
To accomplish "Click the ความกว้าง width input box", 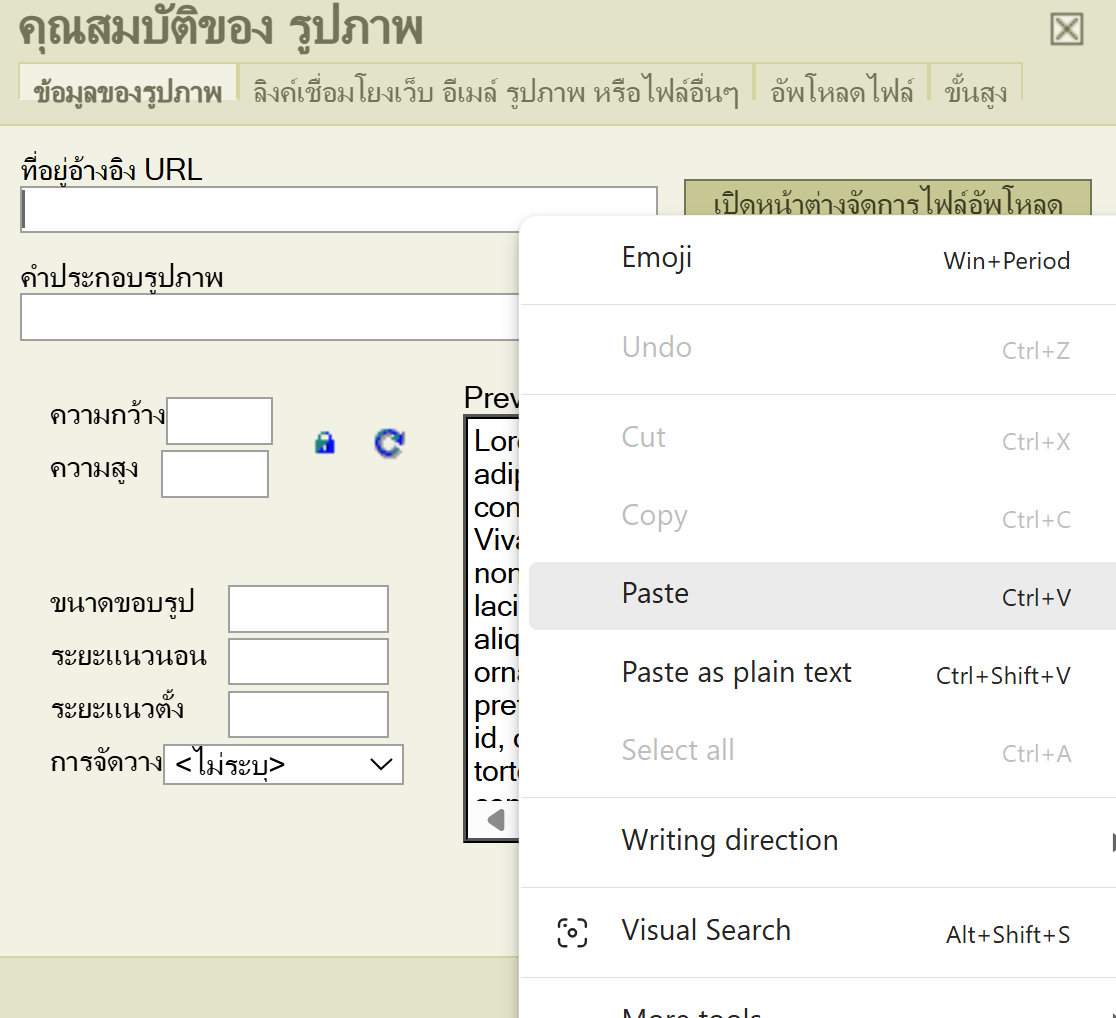I will 219,421.
